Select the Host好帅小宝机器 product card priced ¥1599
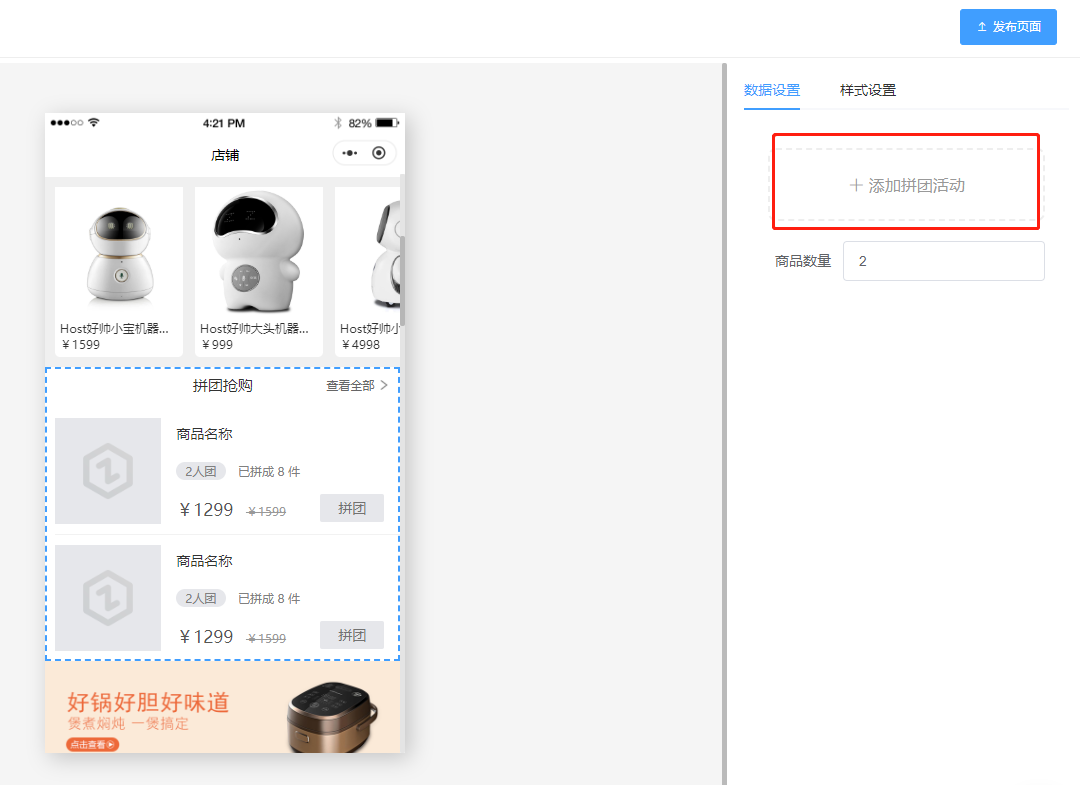The height and width of the screenshot is (785, 1080). 119,272
